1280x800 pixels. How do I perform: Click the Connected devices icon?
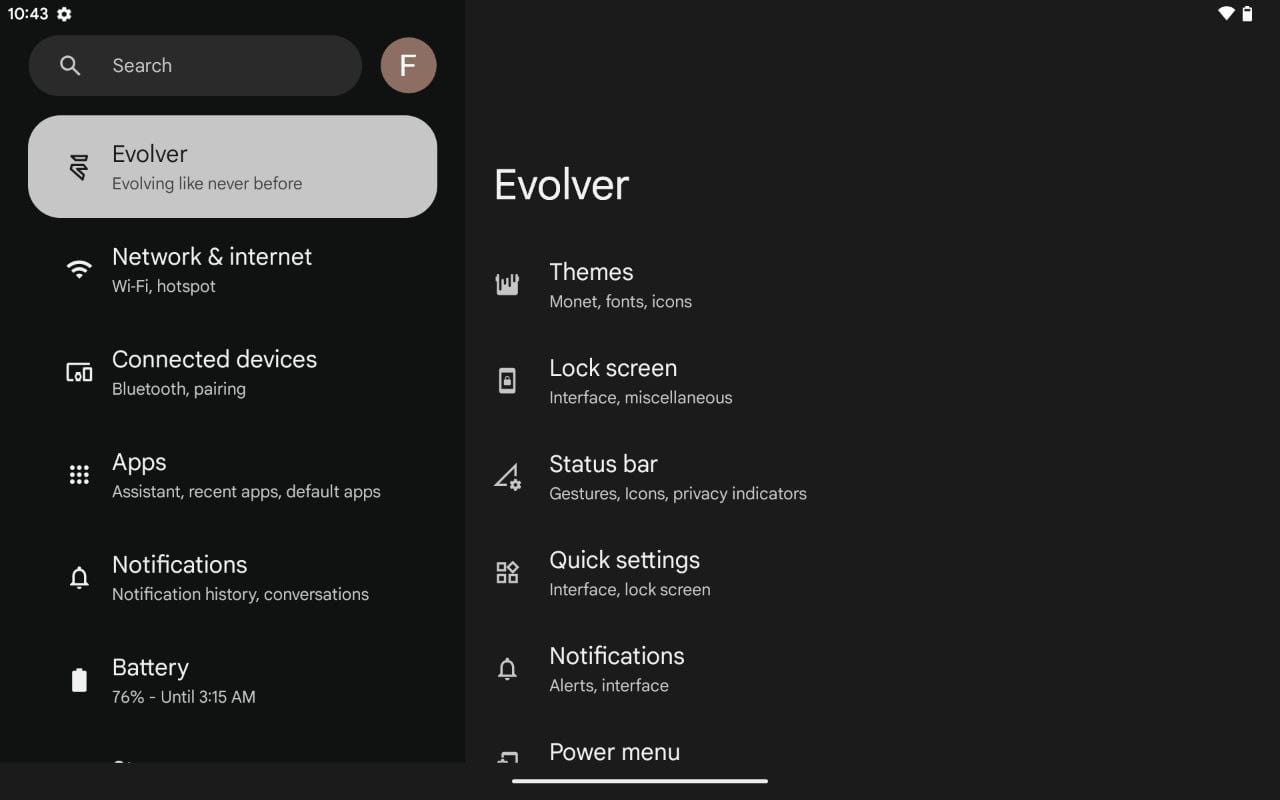79,372
